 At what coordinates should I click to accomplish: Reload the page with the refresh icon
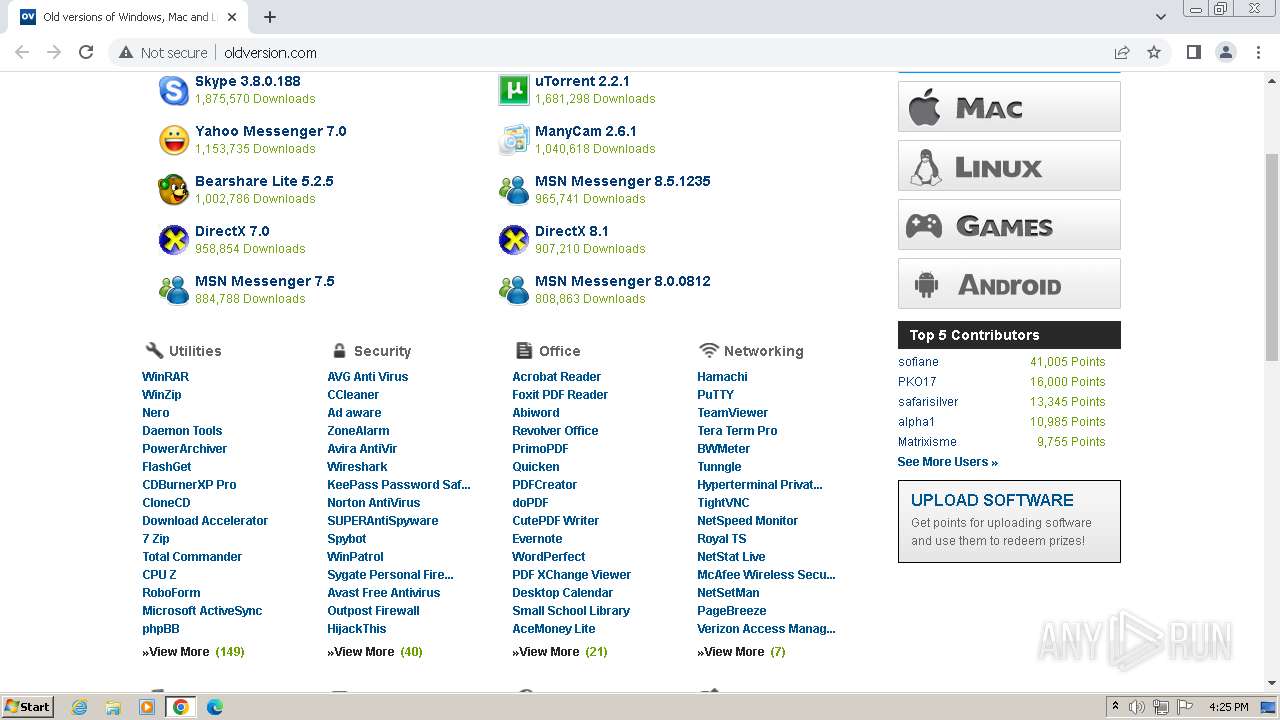point(86,52)
